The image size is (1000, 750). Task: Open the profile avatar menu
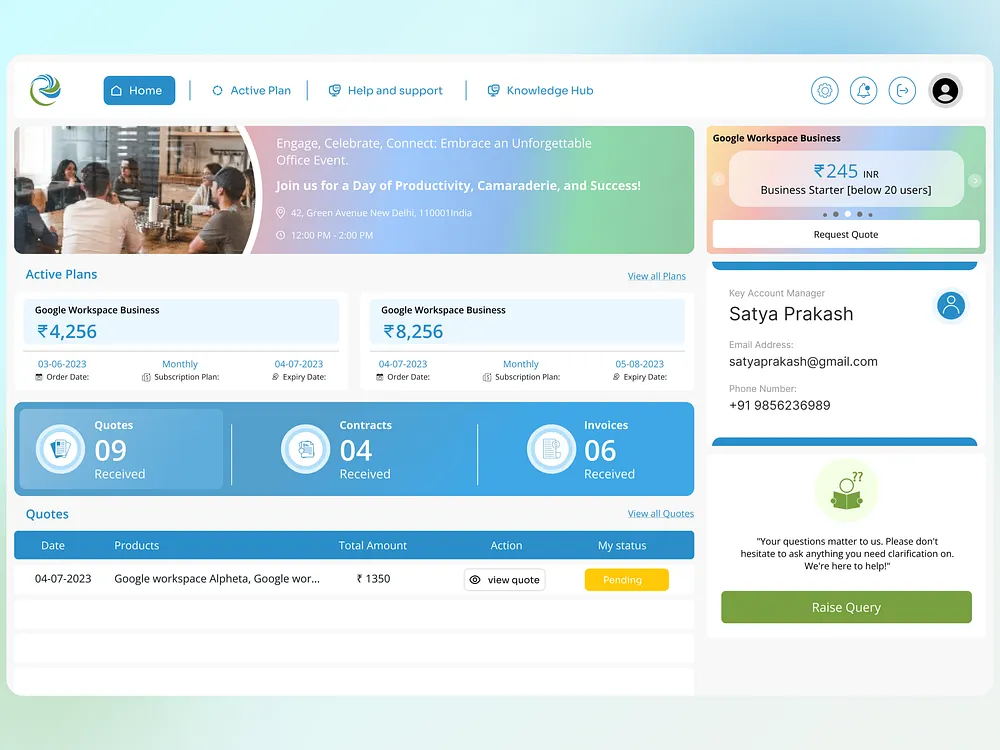tap(945, 90)
